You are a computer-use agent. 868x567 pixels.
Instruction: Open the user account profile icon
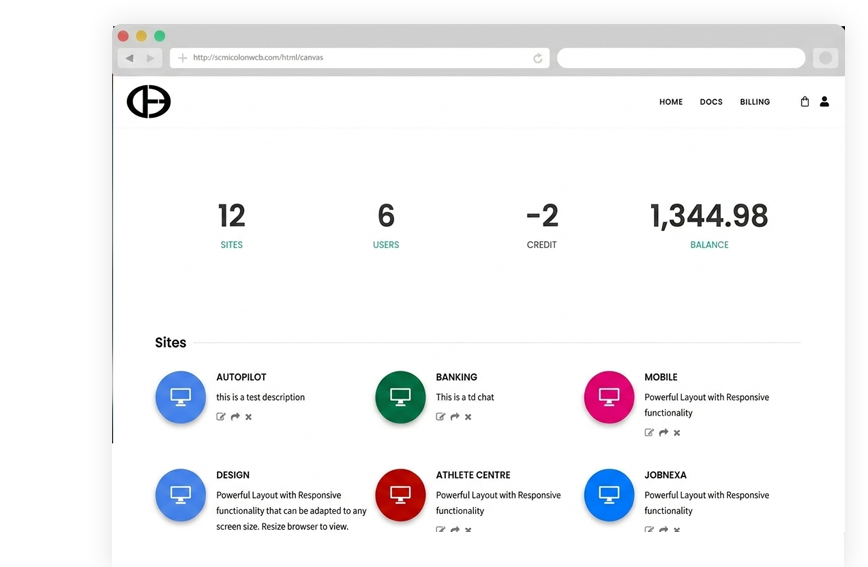824,102
